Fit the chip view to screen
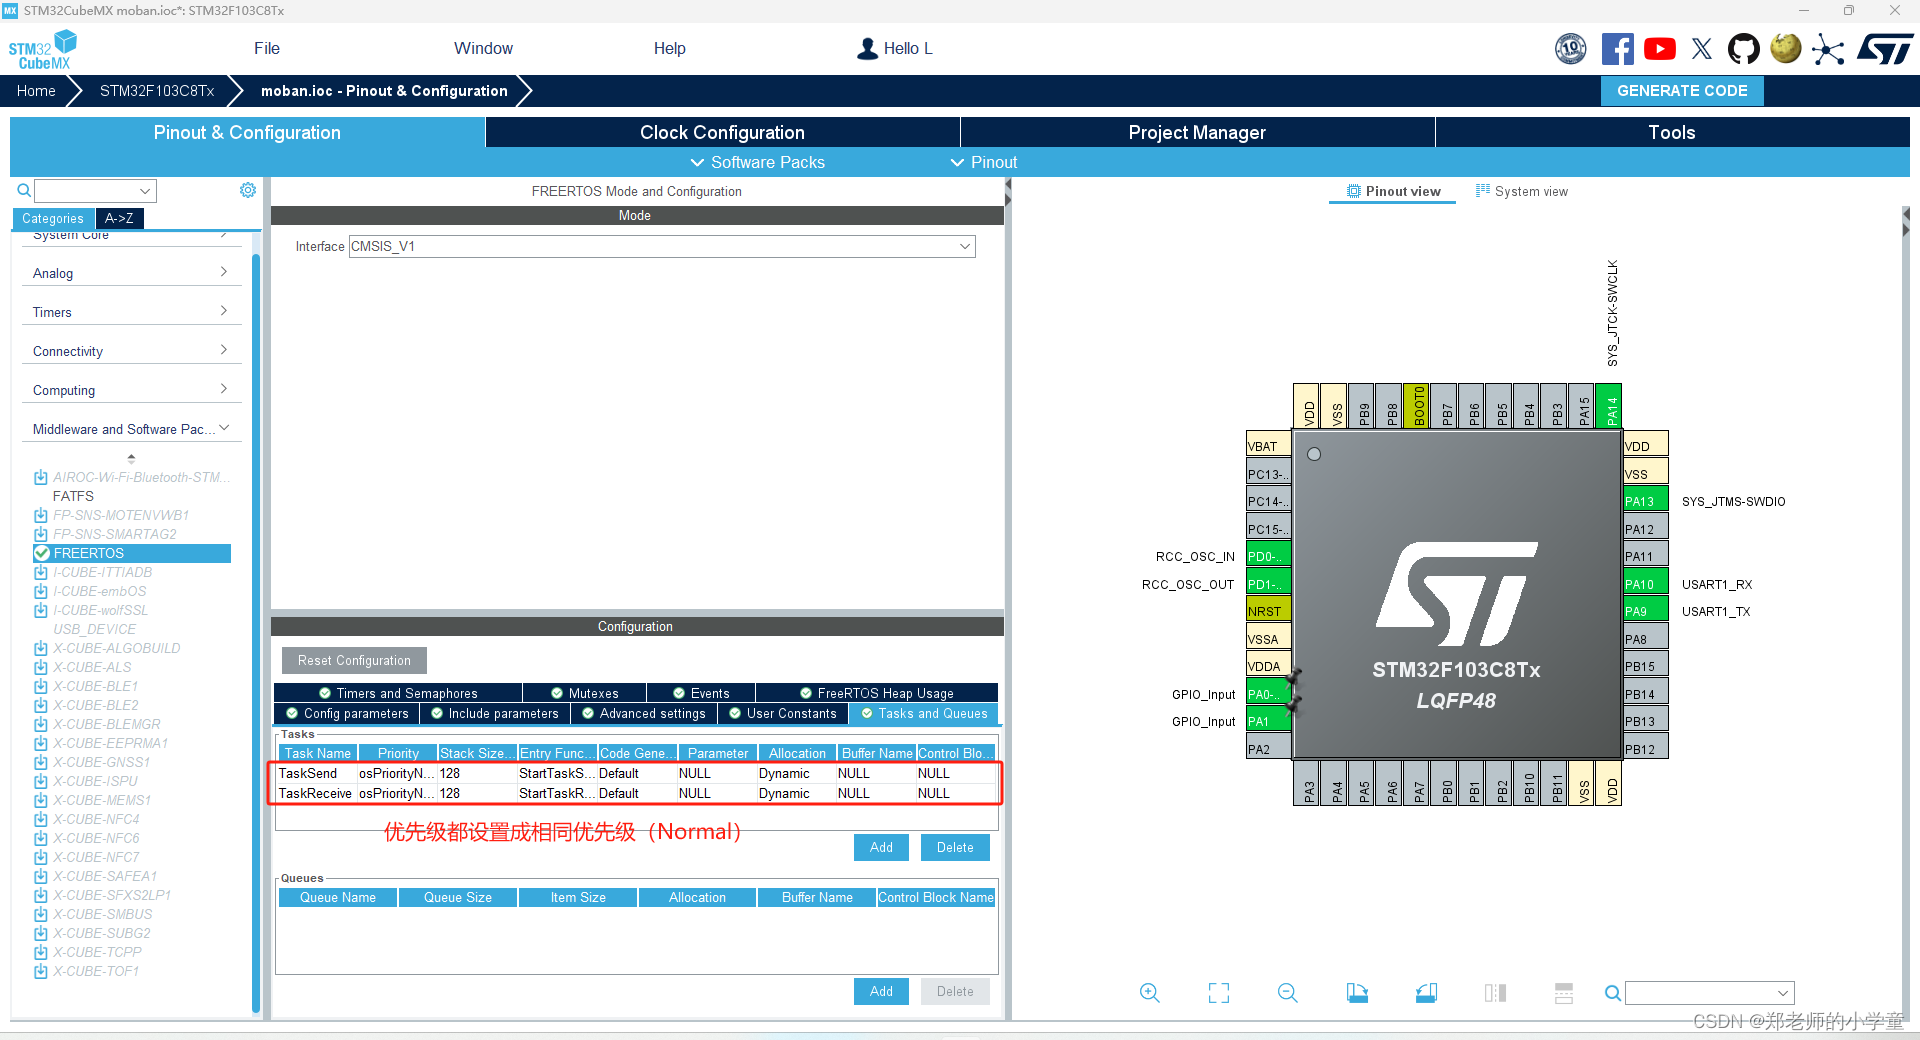This screenshot has height=1040, width=1920. point(1219,993)
